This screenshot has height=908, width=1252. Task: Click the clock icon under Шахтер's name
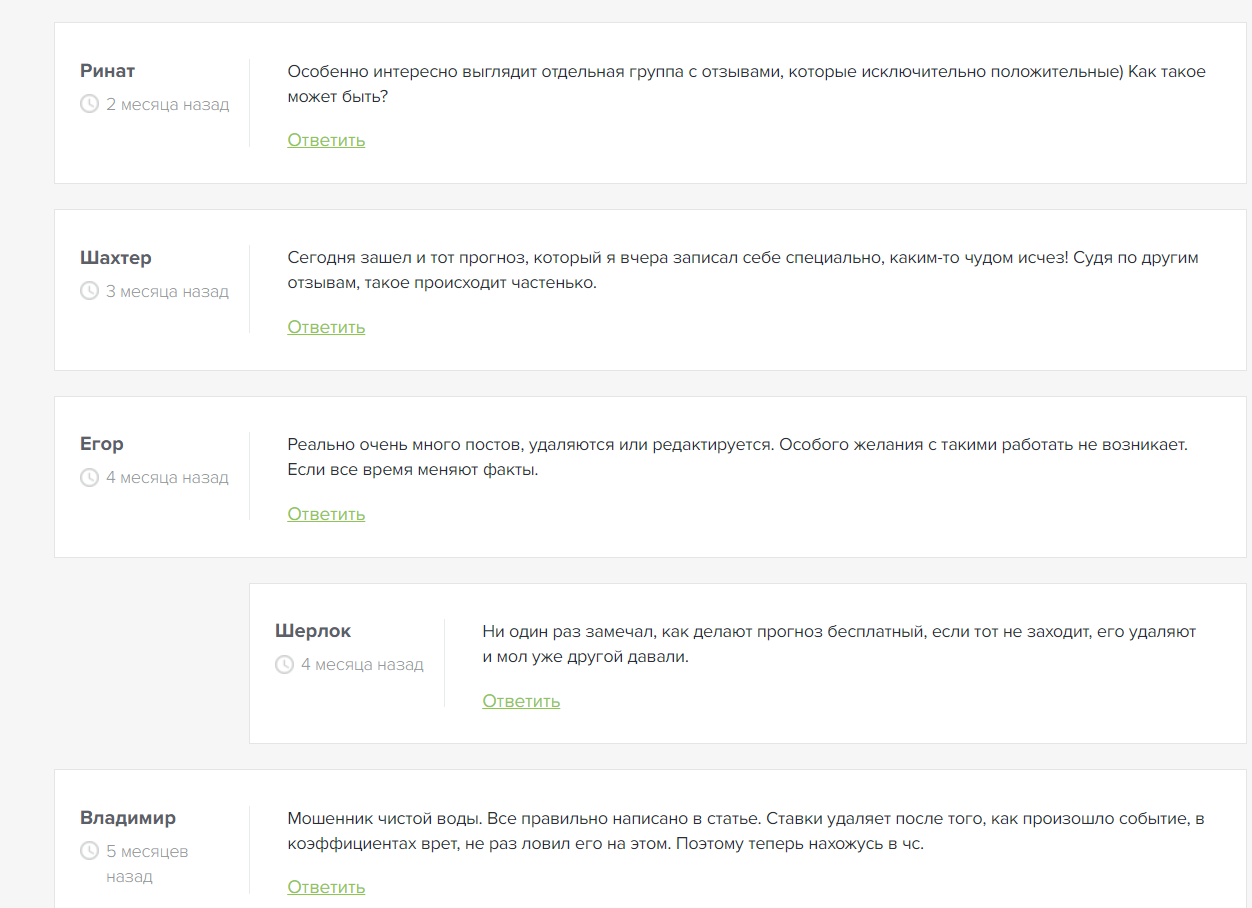coord(89,291)
